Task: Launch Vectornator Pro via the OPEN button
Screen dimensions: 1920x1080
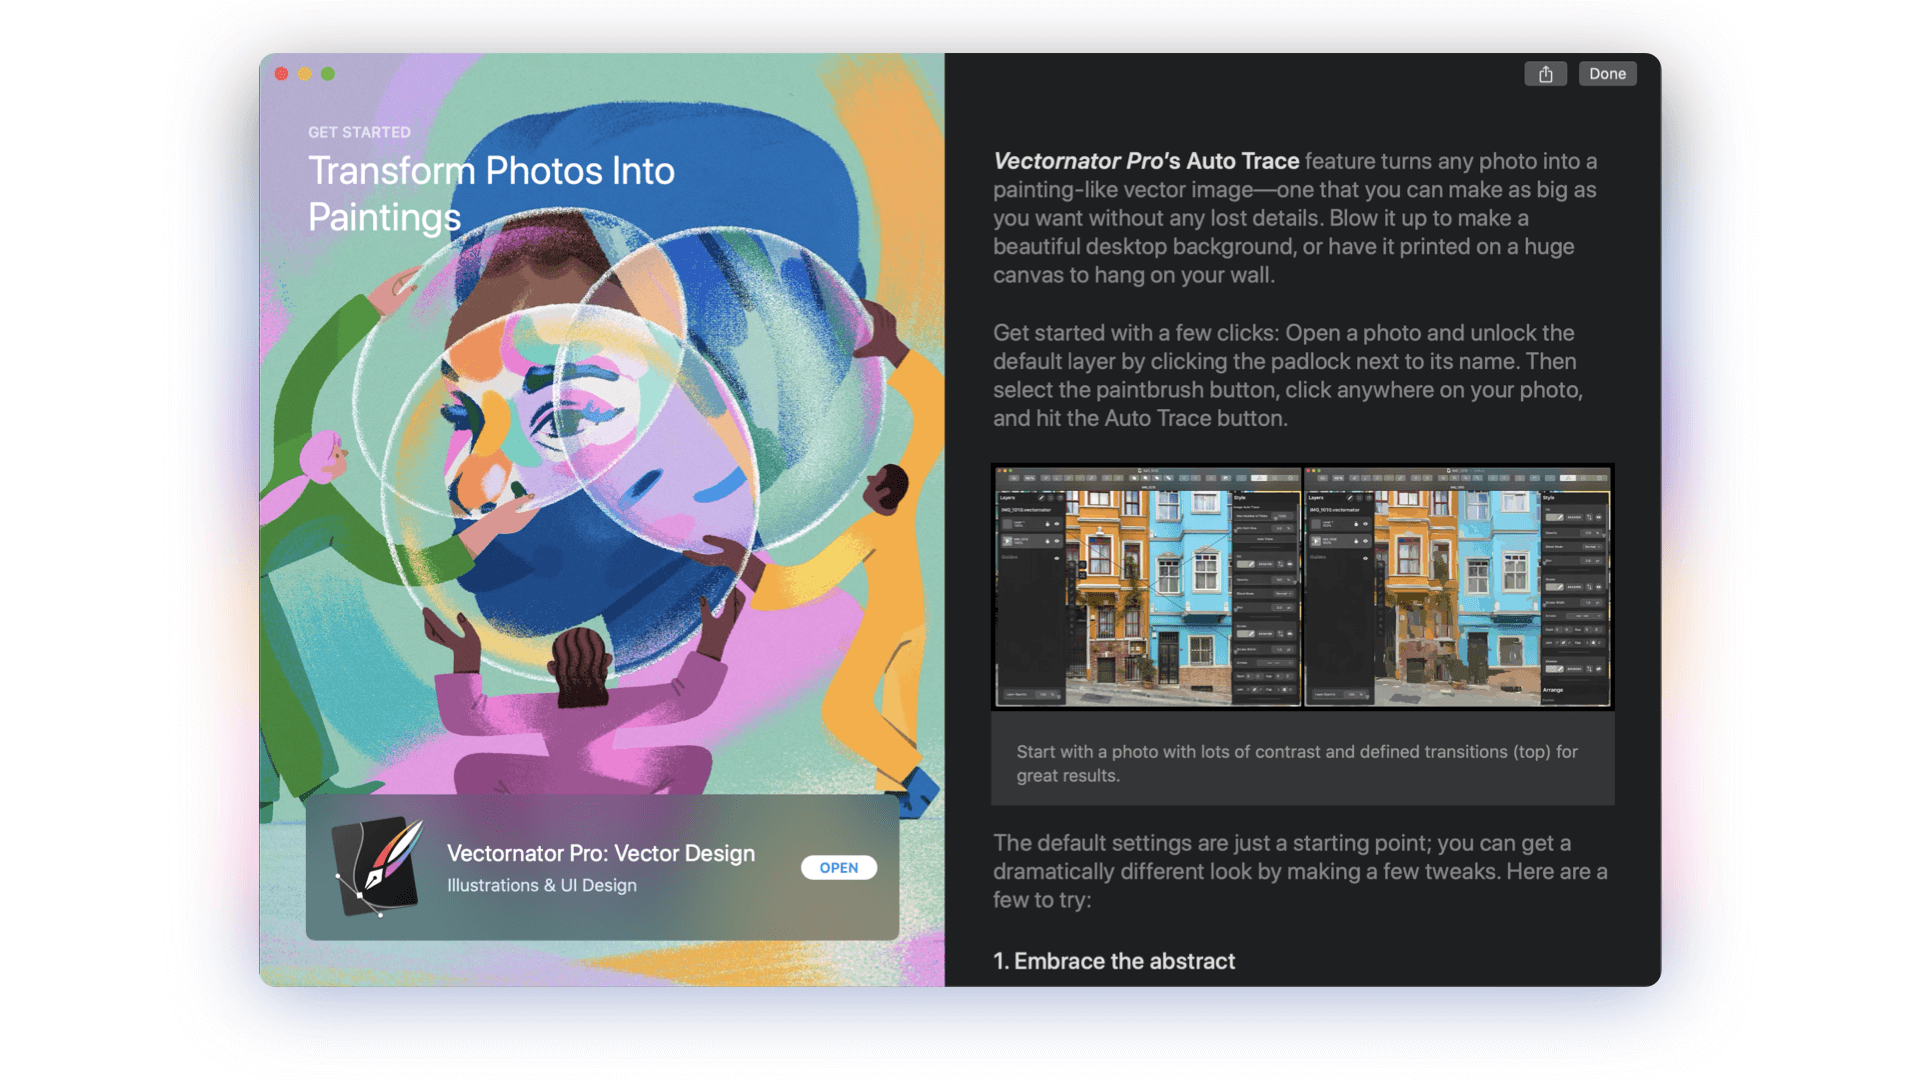Action: tap(839, 867)
